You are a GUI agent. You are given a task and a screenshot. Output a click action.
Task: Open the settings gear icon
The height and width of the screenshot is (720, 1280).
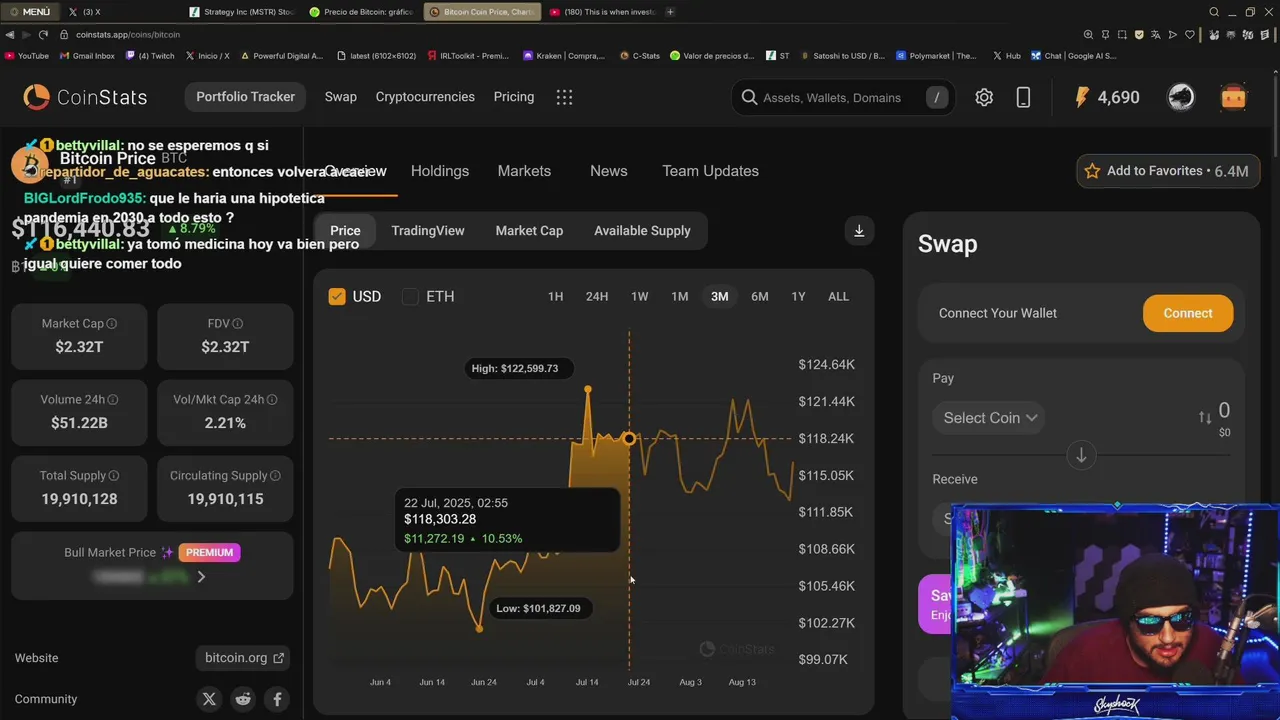tap(984, 97)
